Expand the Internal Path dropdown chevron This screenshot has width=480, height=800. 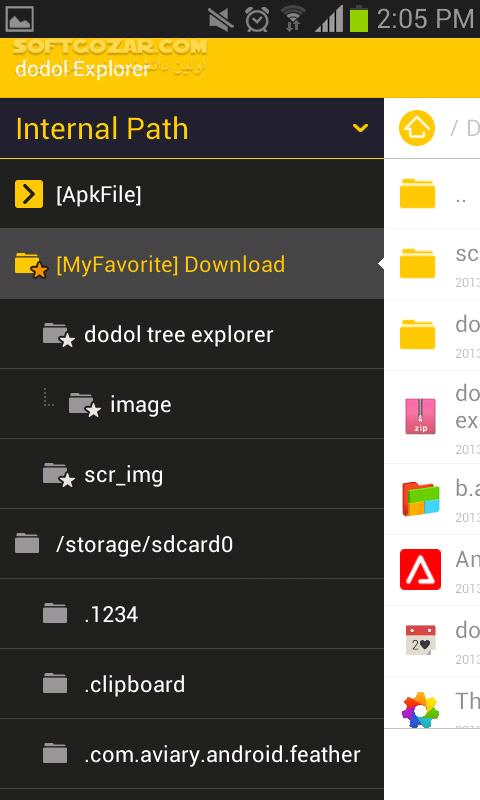360,128
